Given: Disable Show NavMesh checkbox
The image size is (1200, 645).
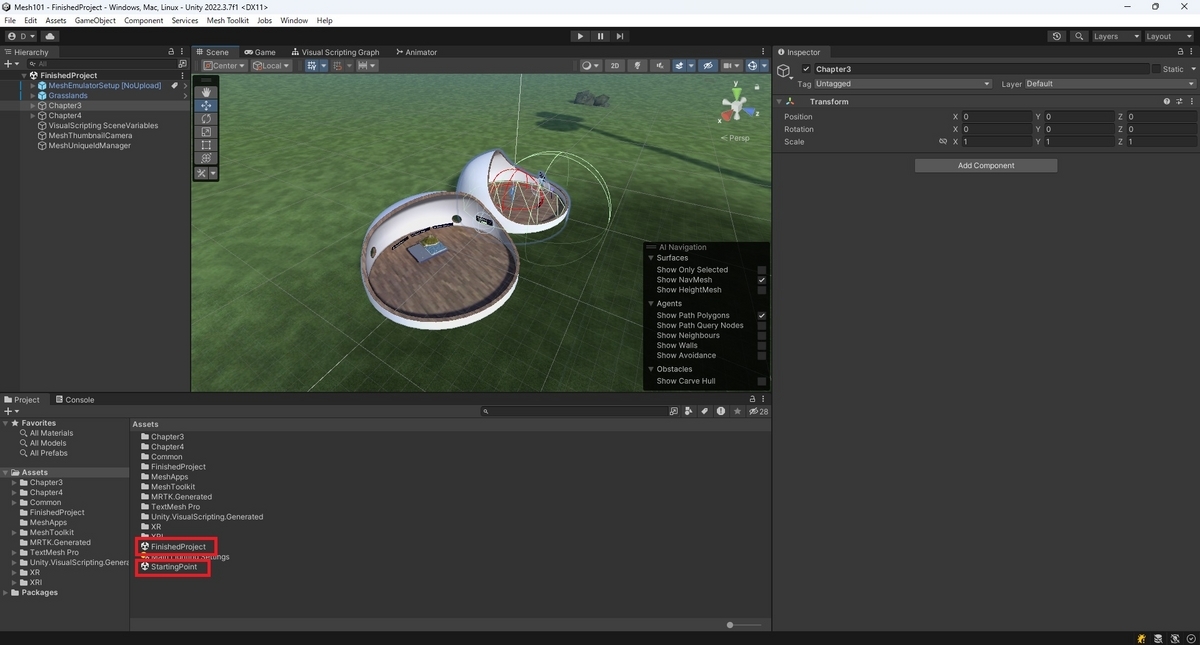Looking at the screenshot, I should [x=762, y=280].
